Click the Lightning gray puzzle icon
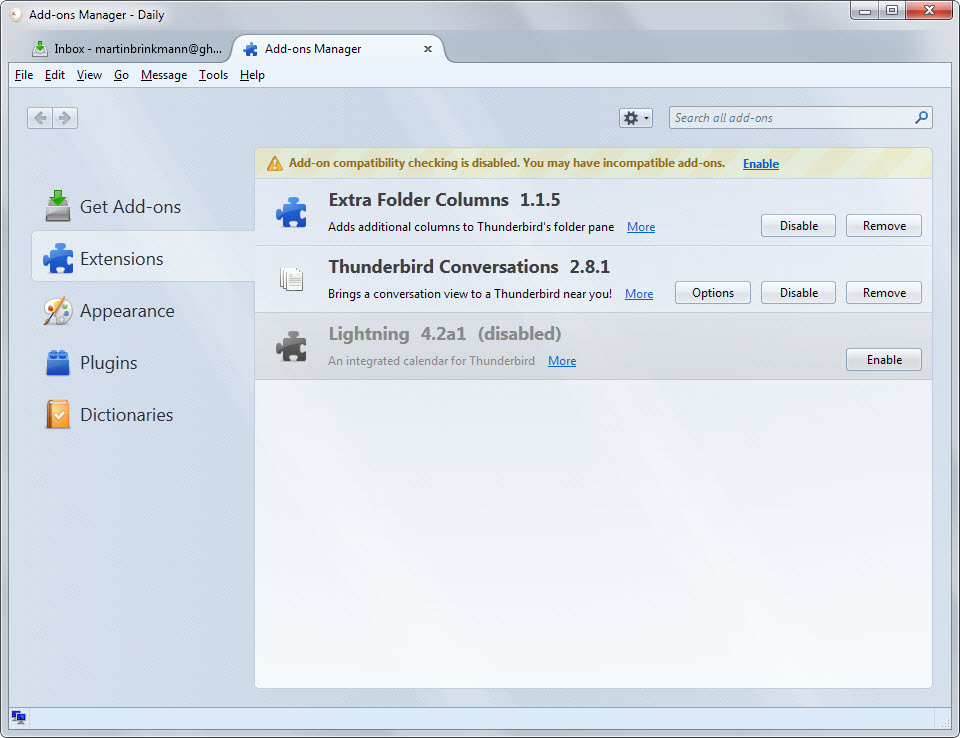The image size is (960, 738). (291, 347)
